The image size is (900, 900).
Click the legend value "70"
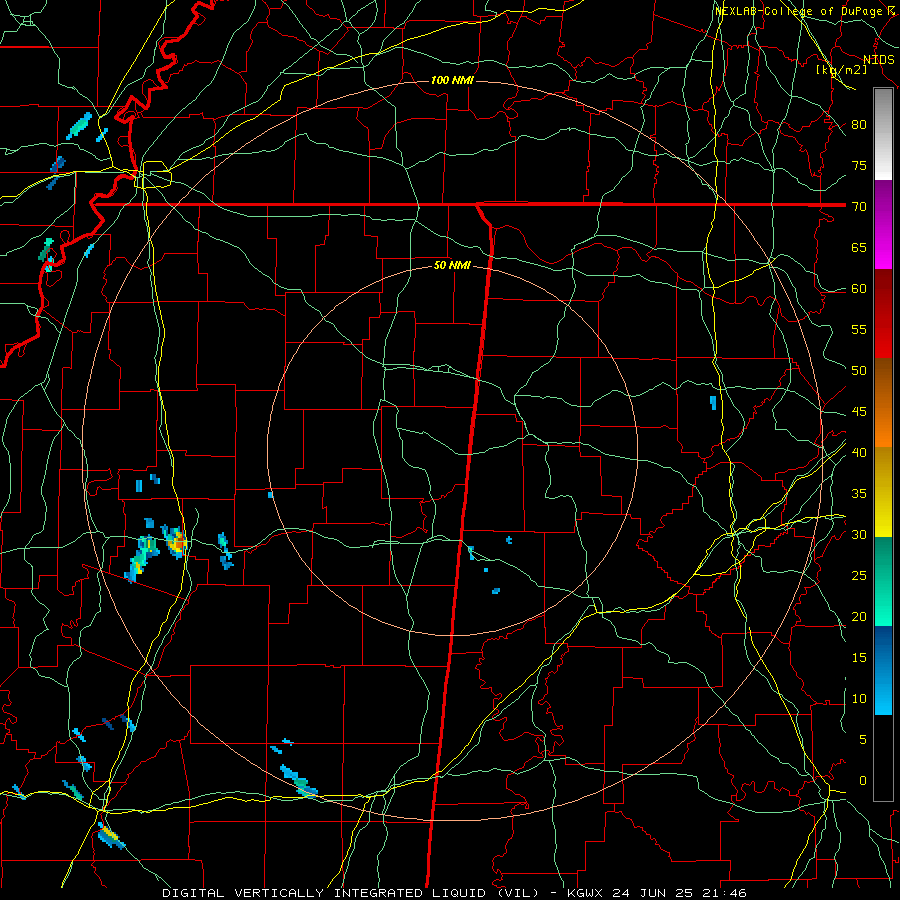tap(859, 207)
